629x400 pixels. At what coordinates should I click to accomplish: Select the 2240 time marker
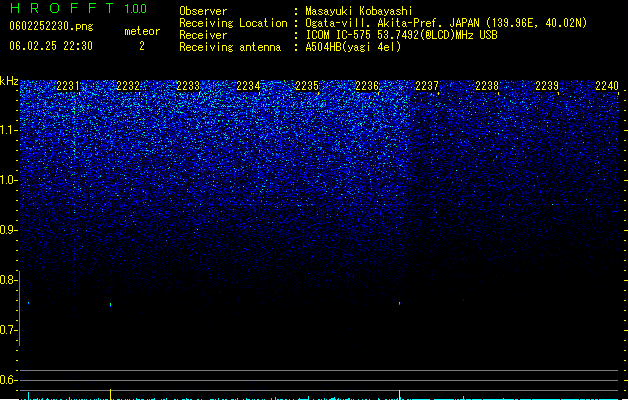[607, 86]
